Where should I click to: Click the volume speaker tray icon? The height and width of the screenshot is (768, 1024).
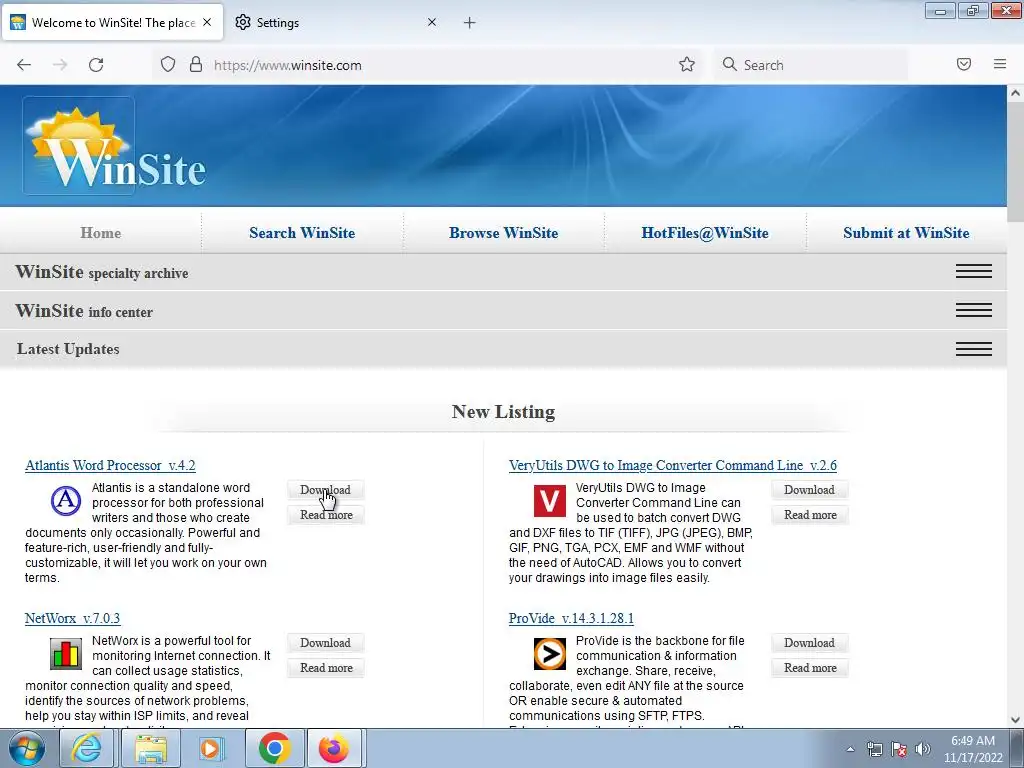coord(923,749)
